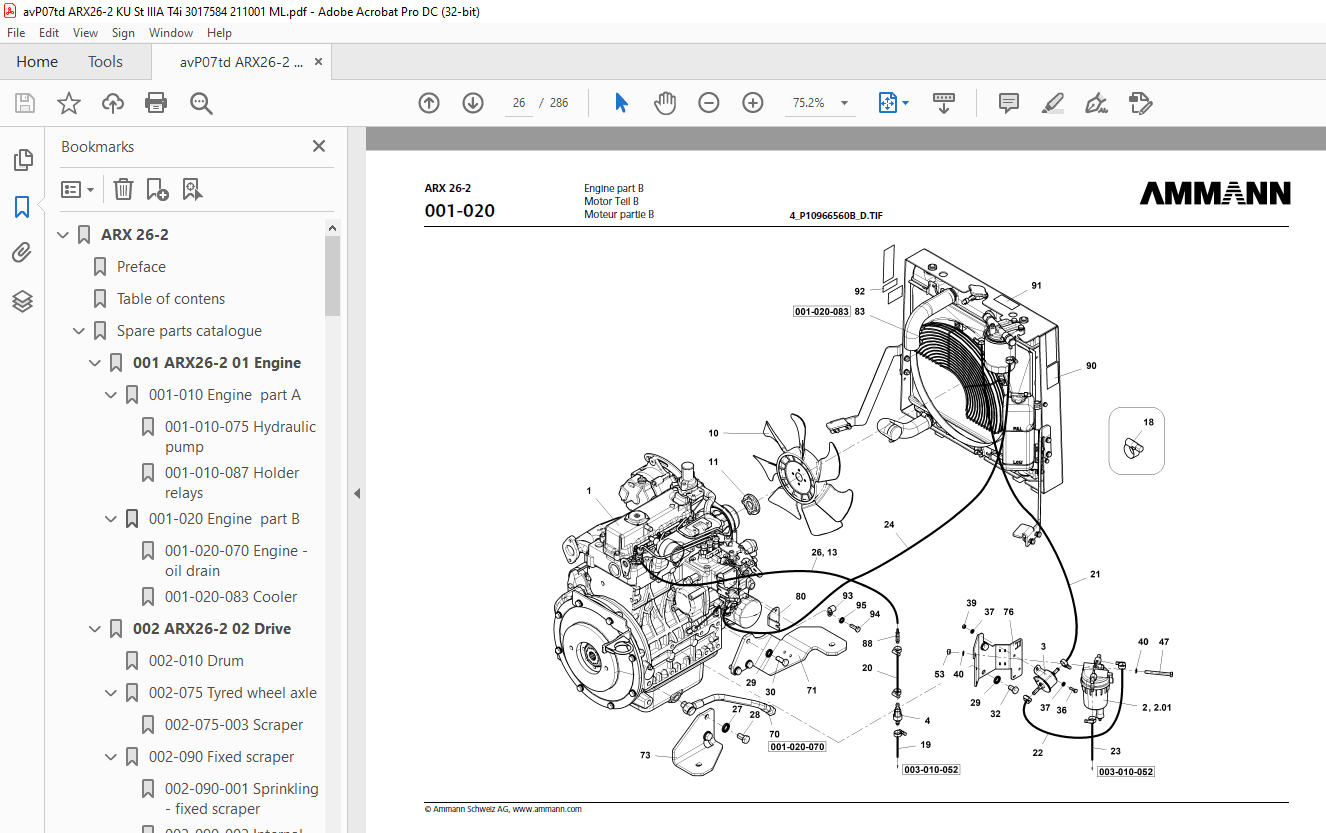Viewport: 1326px width, 833px height.
Task: Open bookmarks options menu dropdown
Action: [x=77, y=189]
